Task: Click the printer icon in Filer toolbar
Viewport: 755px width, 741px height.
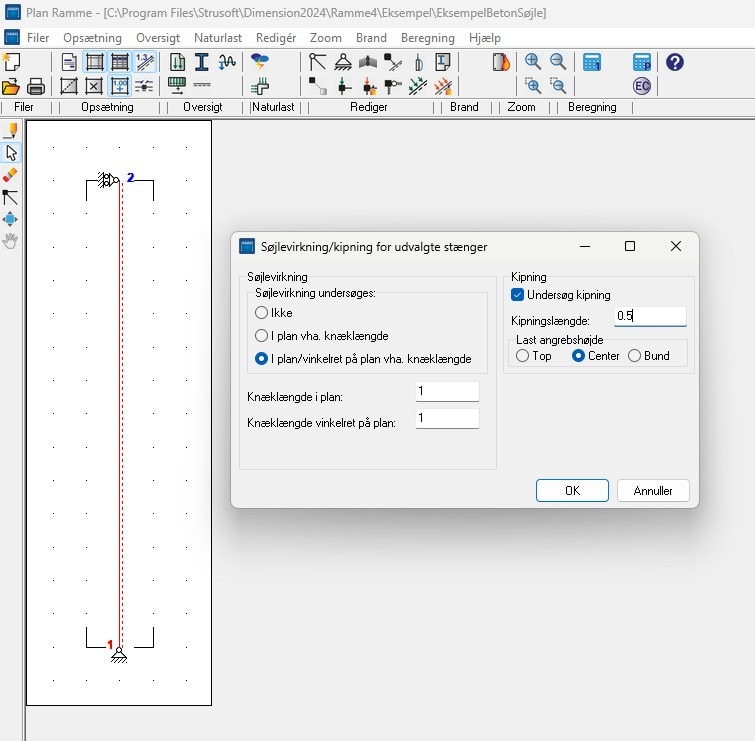Action: tap(35, 86)
